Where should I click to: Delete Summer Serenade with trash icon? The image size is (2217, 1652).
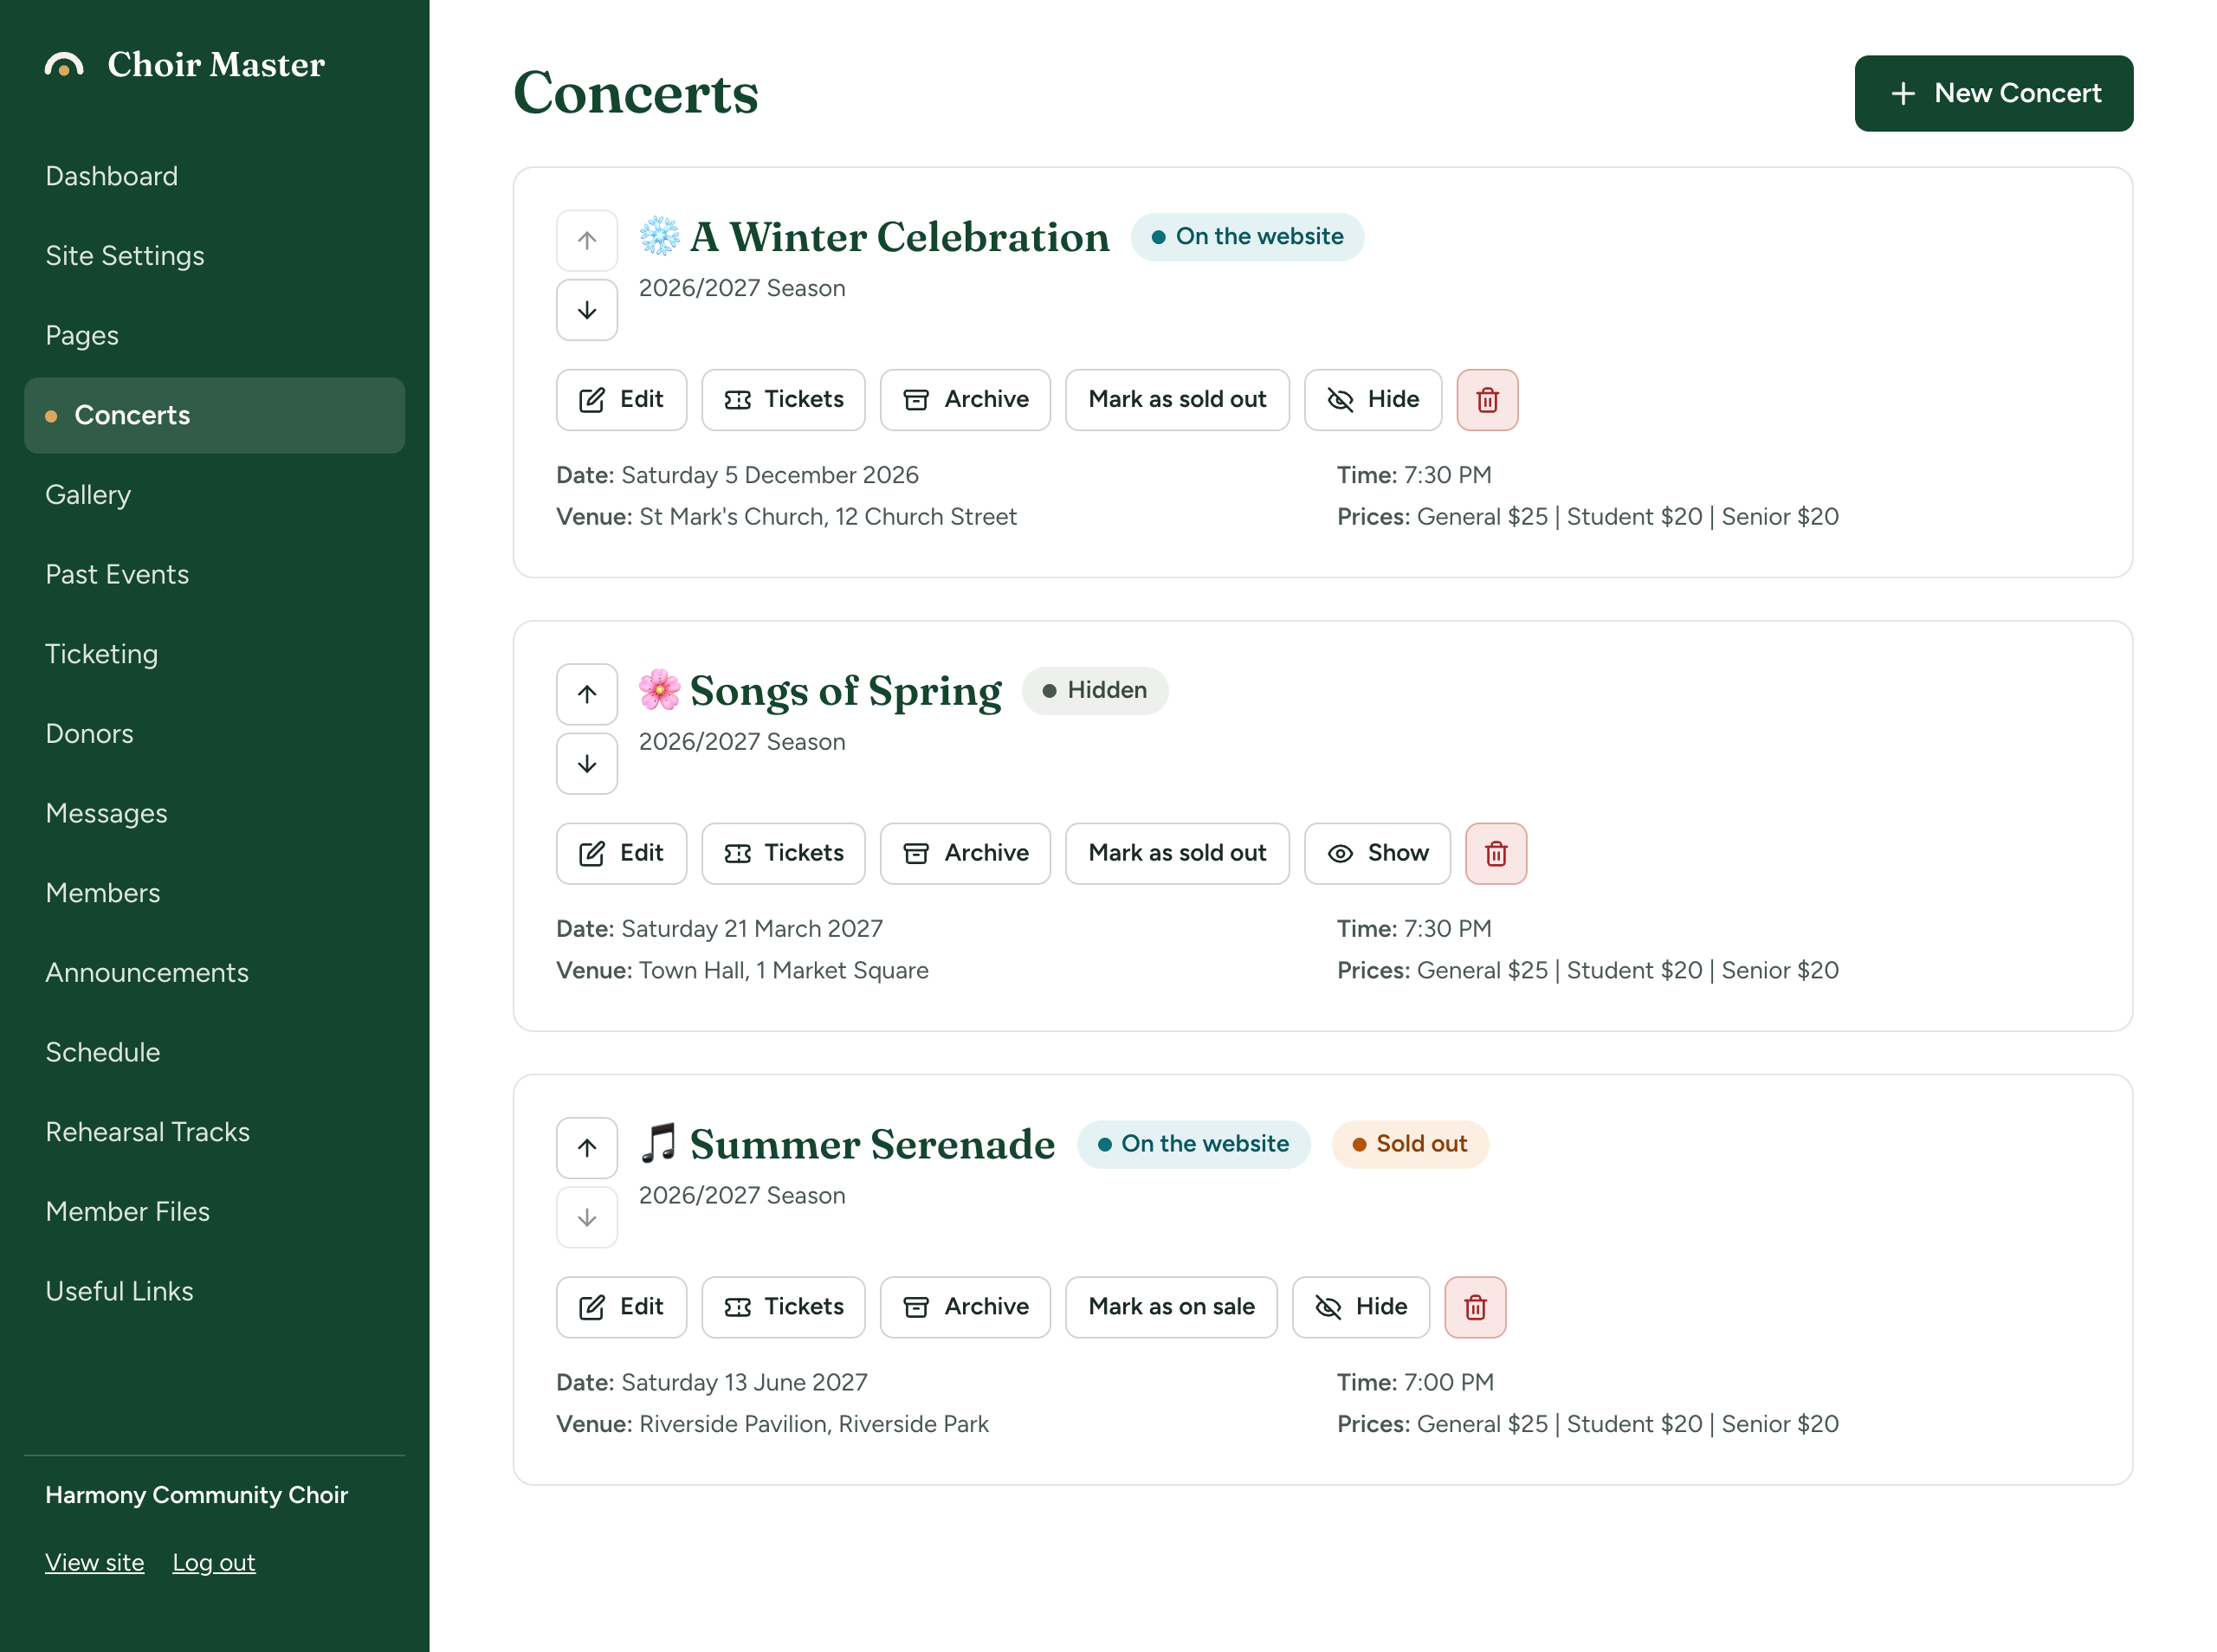1475,1307
